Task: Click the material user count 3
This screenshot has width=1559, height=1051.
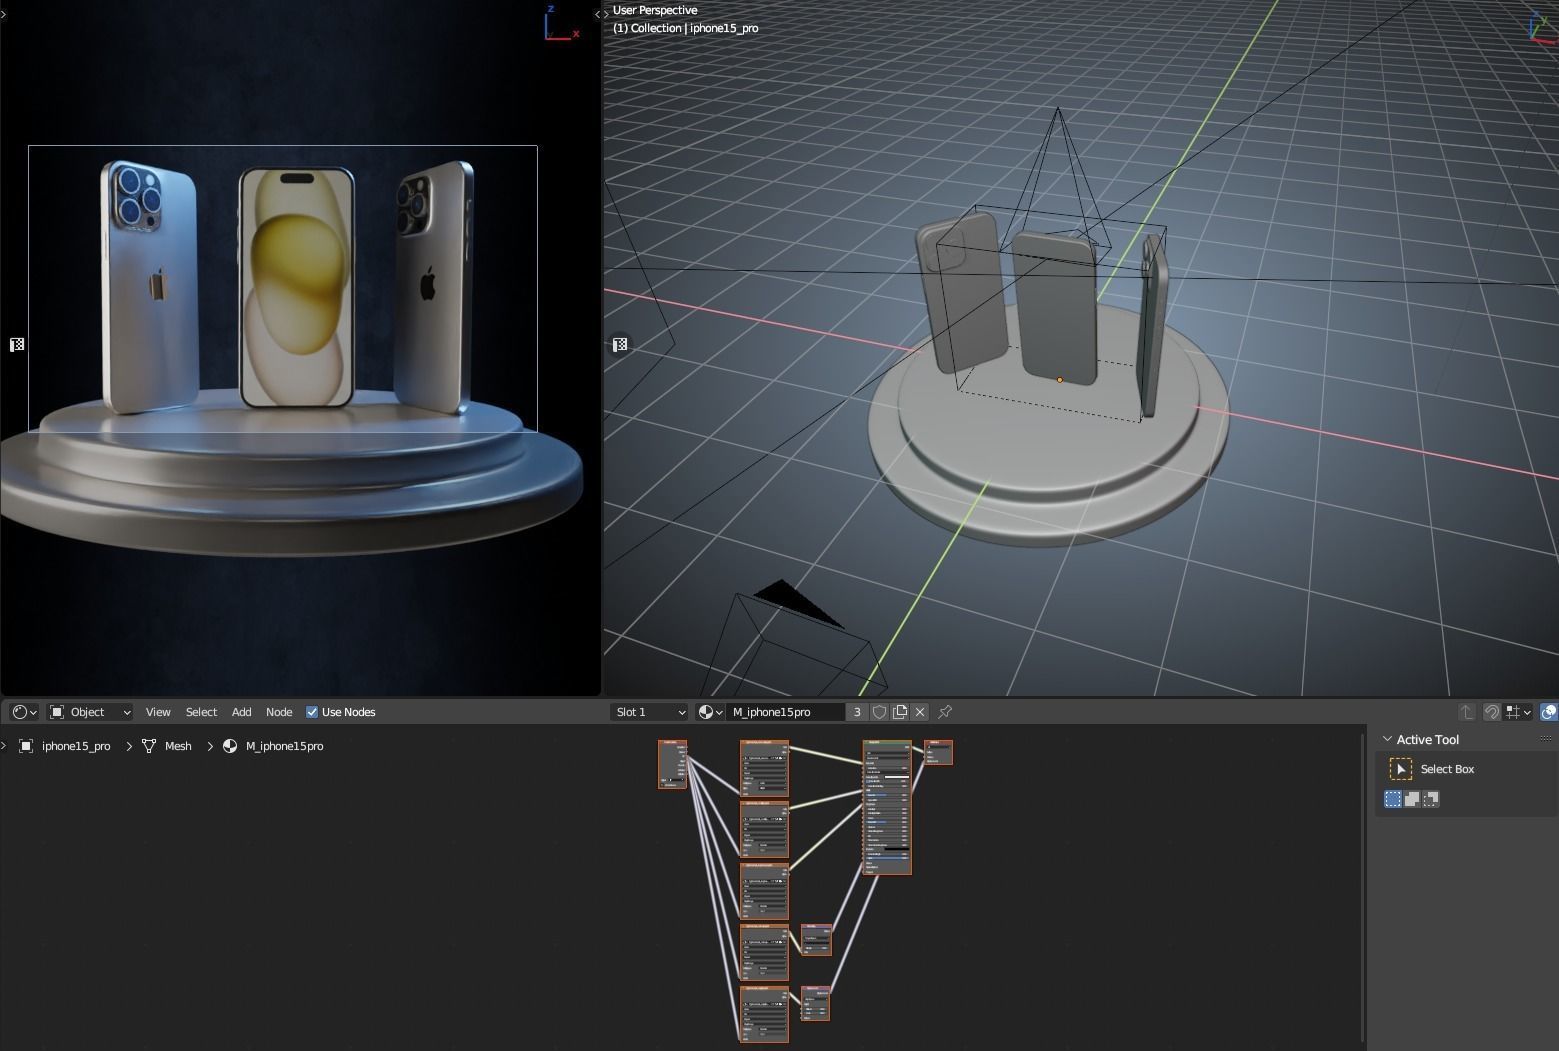Action: point(857,712)
